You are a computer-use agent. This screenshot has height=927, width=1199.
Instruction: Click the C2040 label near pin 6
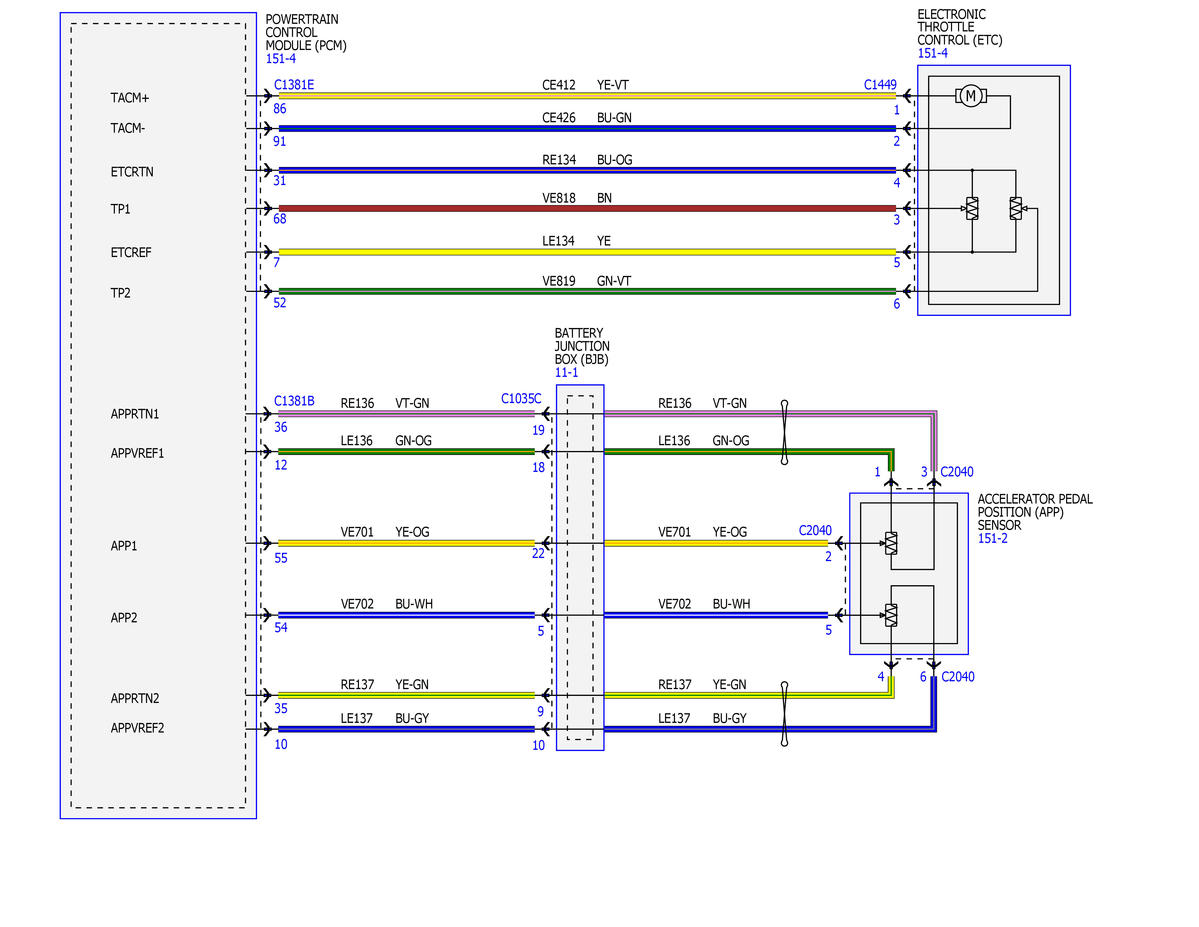[957, 677]
